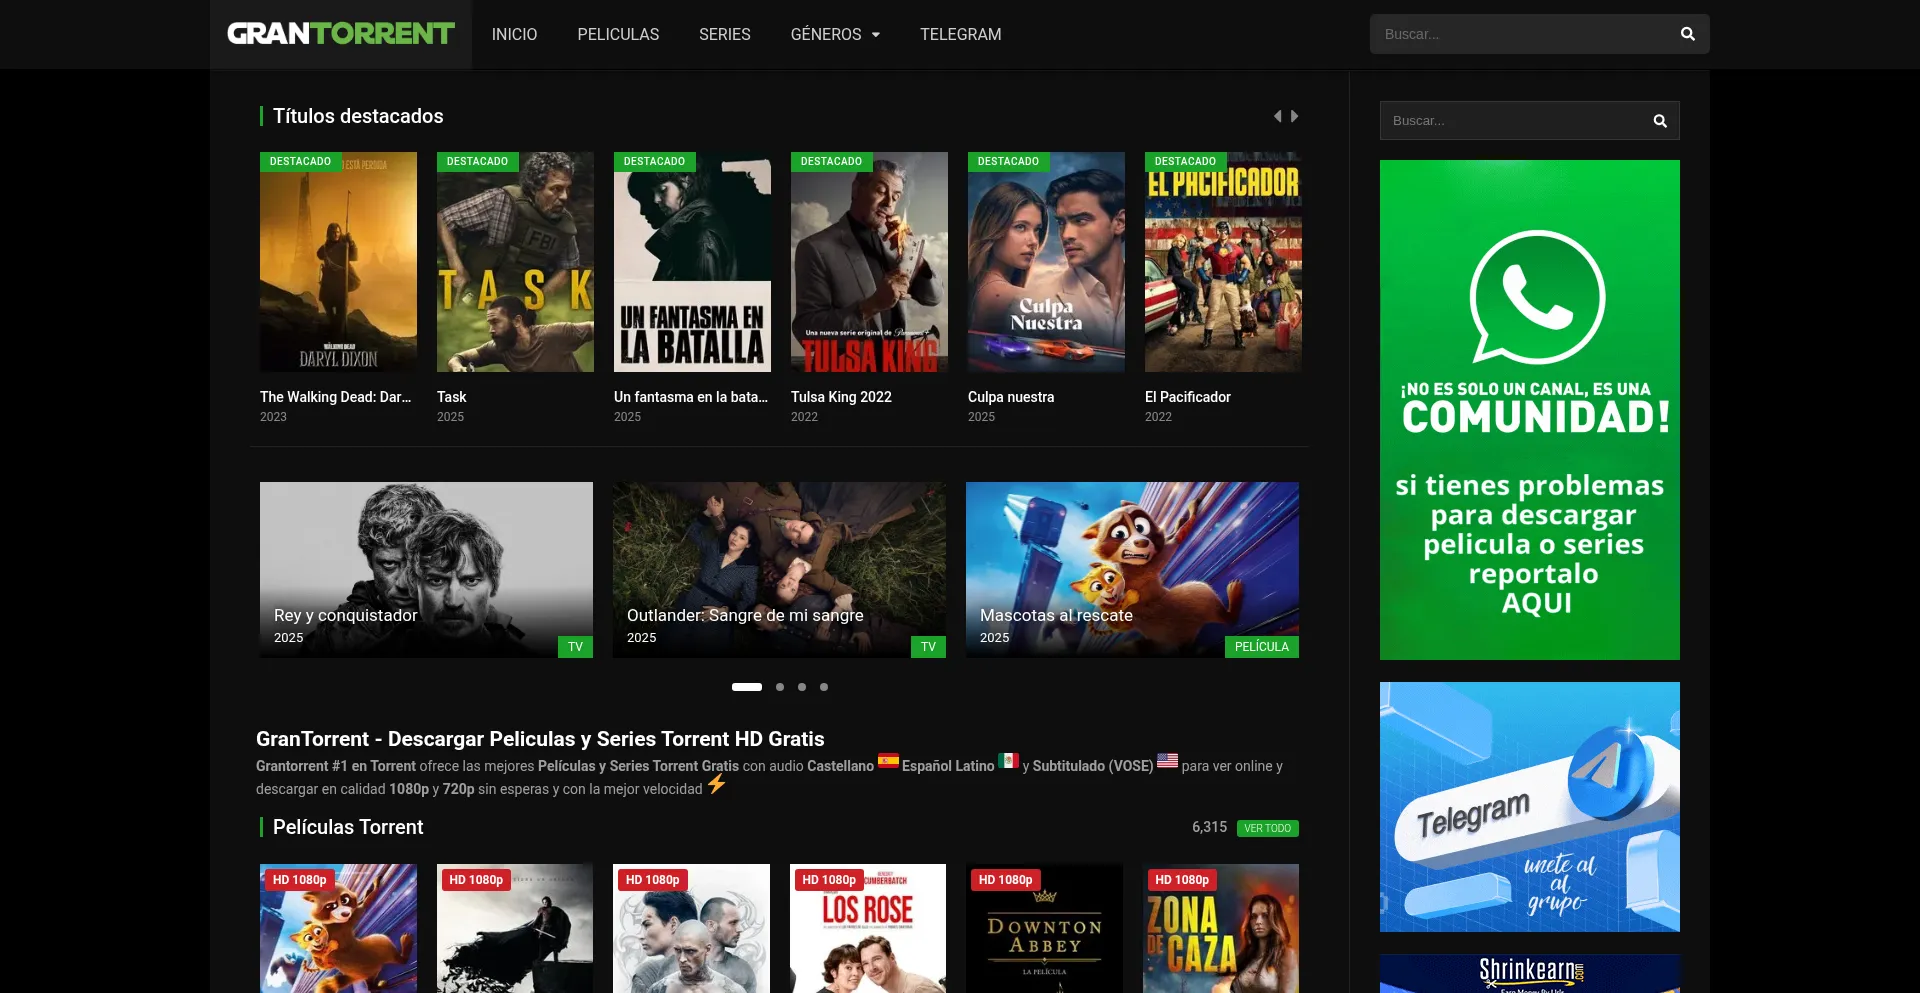Click the VER TODO button
Screen dimensions: 1920x993
[1267, 828]
